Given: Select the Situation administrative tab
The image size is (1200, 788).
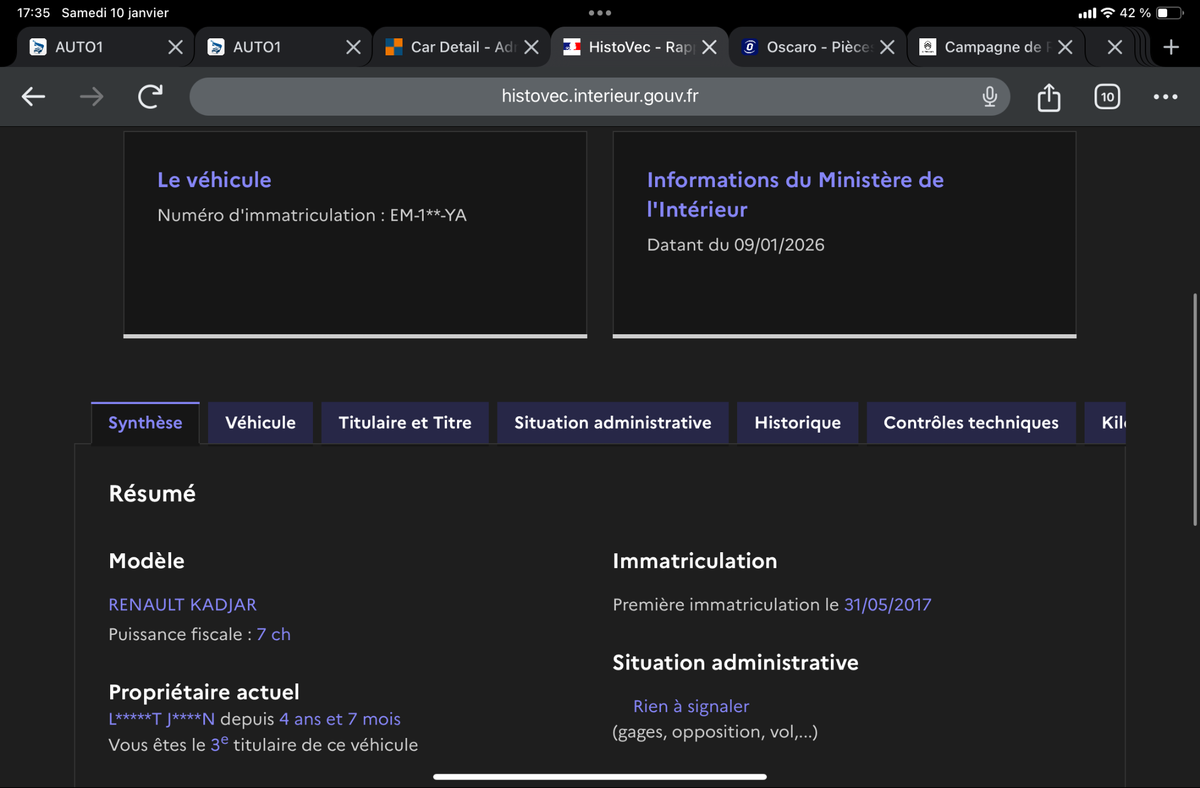Looking at the screenshot, I should click(612, 423).
